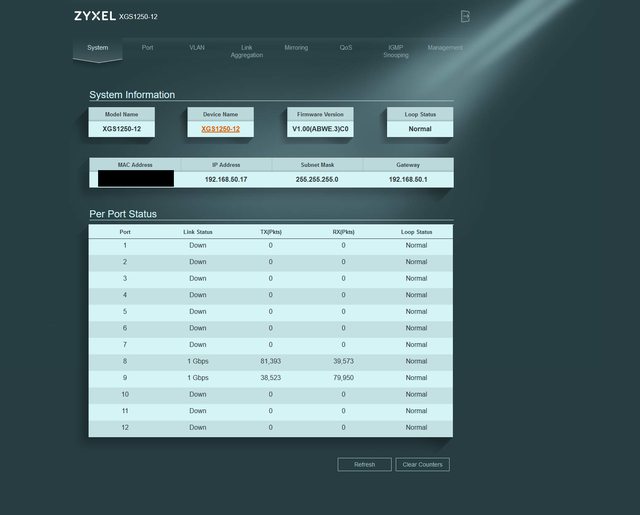Screen dimensions: 640x515
Task: Click the gateway value 192.168.50.1
Action: pyautogui.click(x=408, y=179)
